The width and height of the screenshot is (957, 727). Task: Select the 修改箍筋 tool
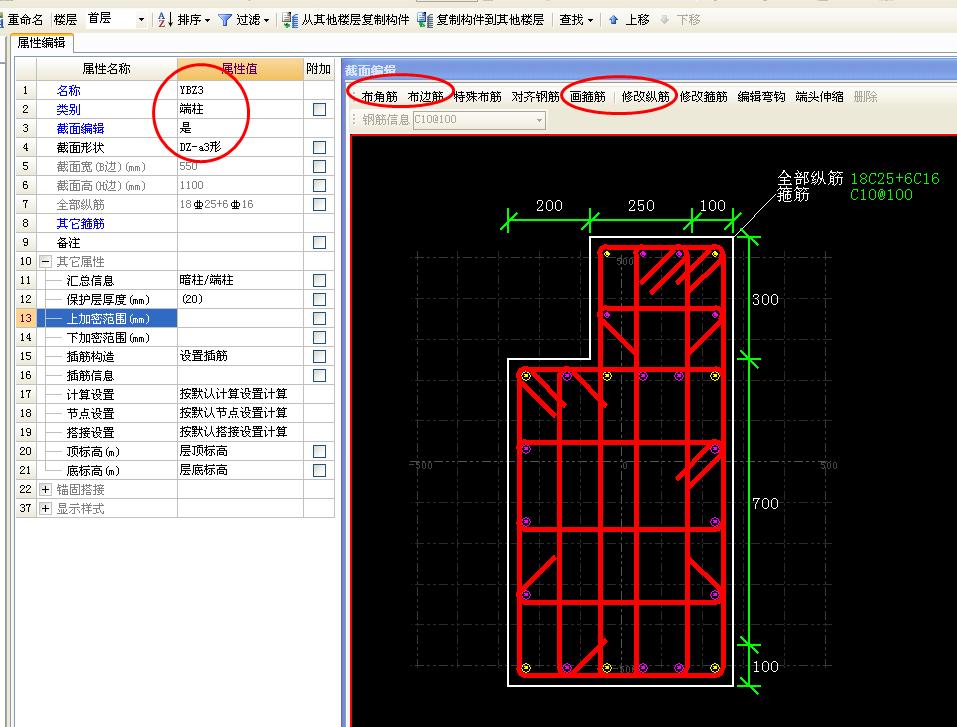pos(703,96)
